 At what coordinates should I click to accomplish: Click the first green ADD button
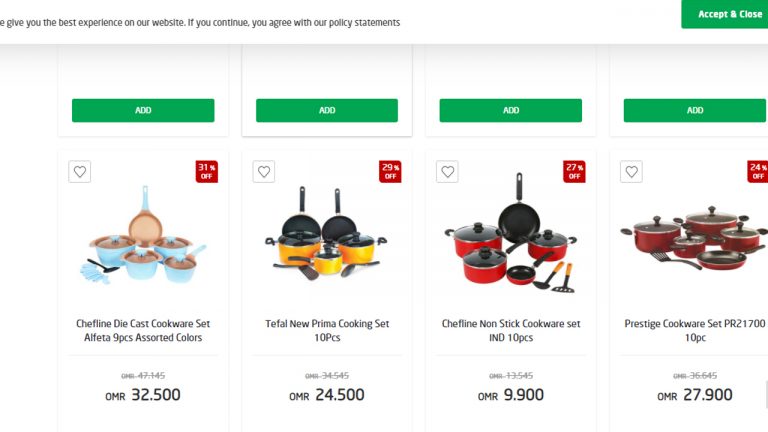point(143,110)
